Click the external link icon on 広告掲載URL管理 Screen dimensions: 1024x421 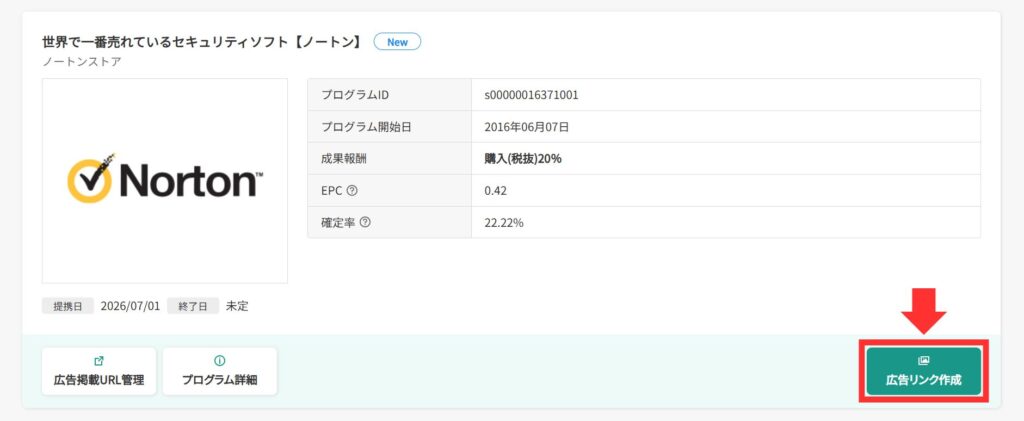coord(99,361)
